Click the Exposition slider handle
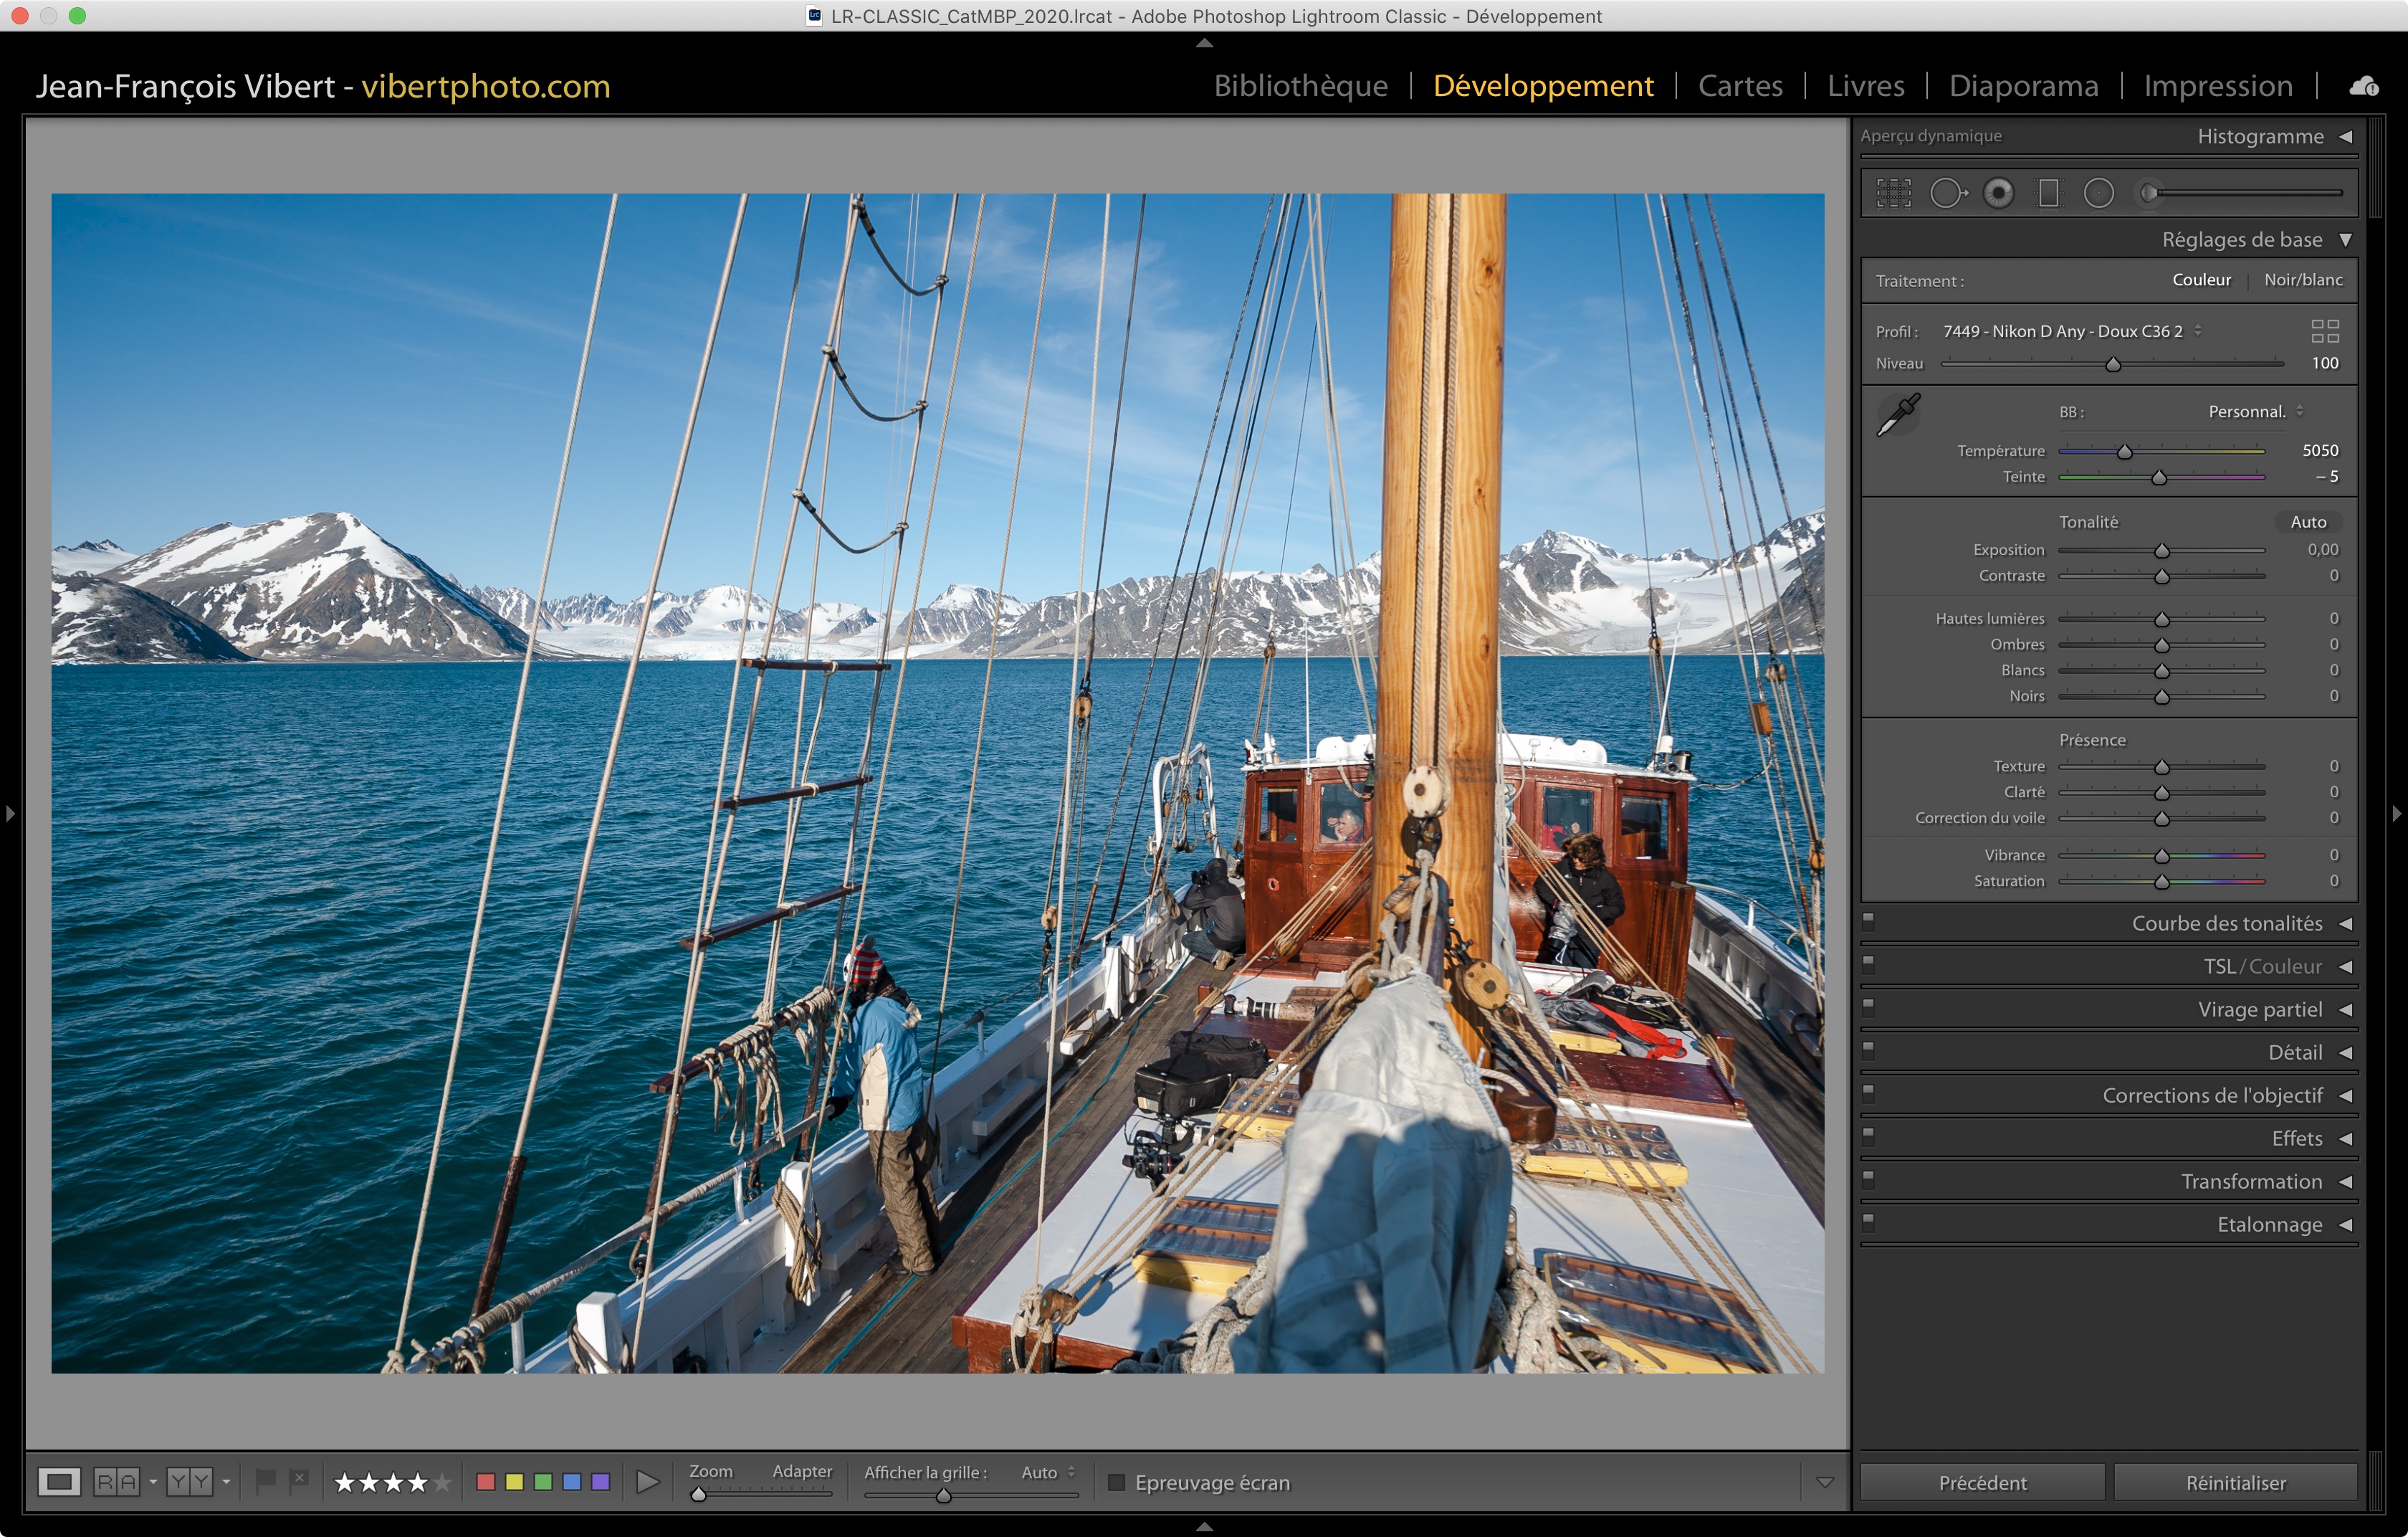Viewport: 2408px width, 1537px height. [x=2161, y=551]
